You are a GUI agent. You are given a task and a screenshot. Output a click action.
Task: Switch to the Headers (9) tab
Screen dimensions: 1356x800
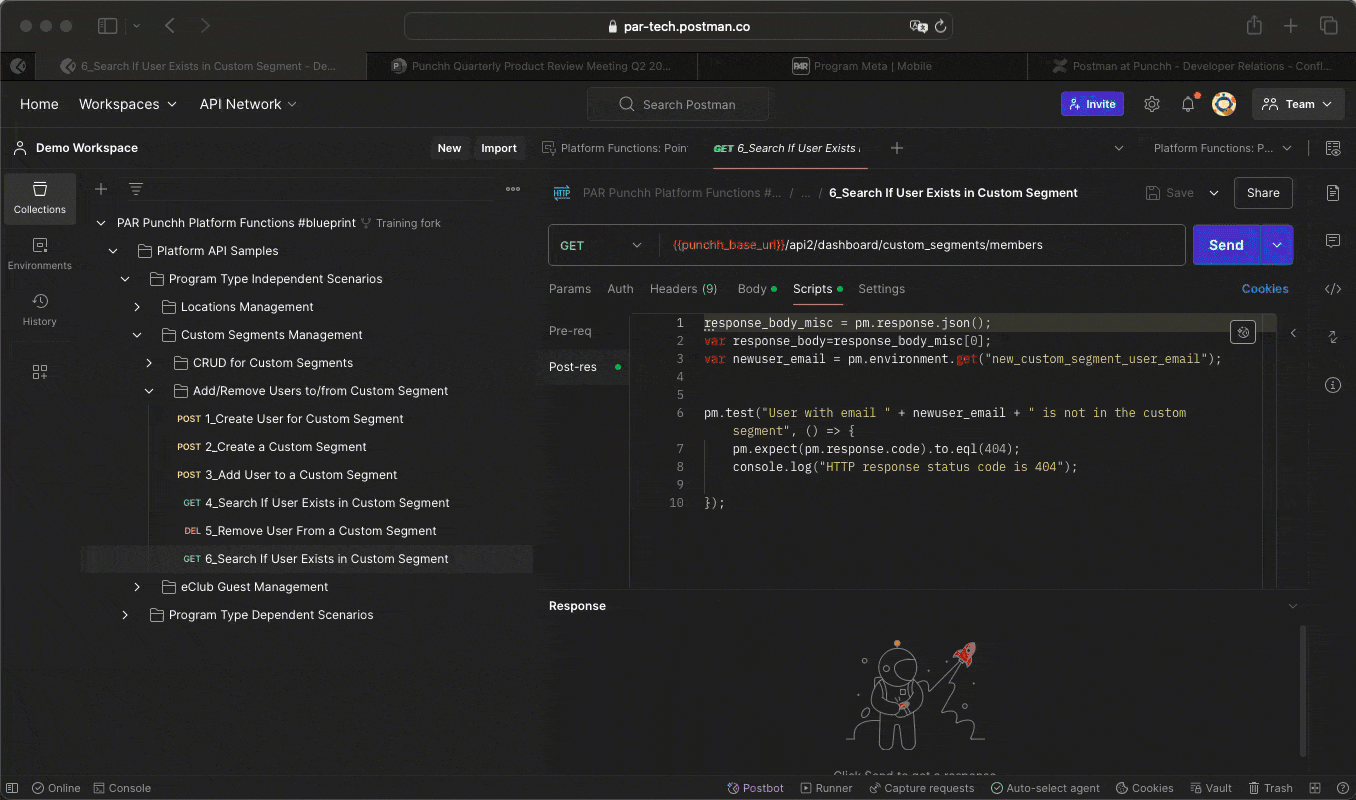pos(684,289)
